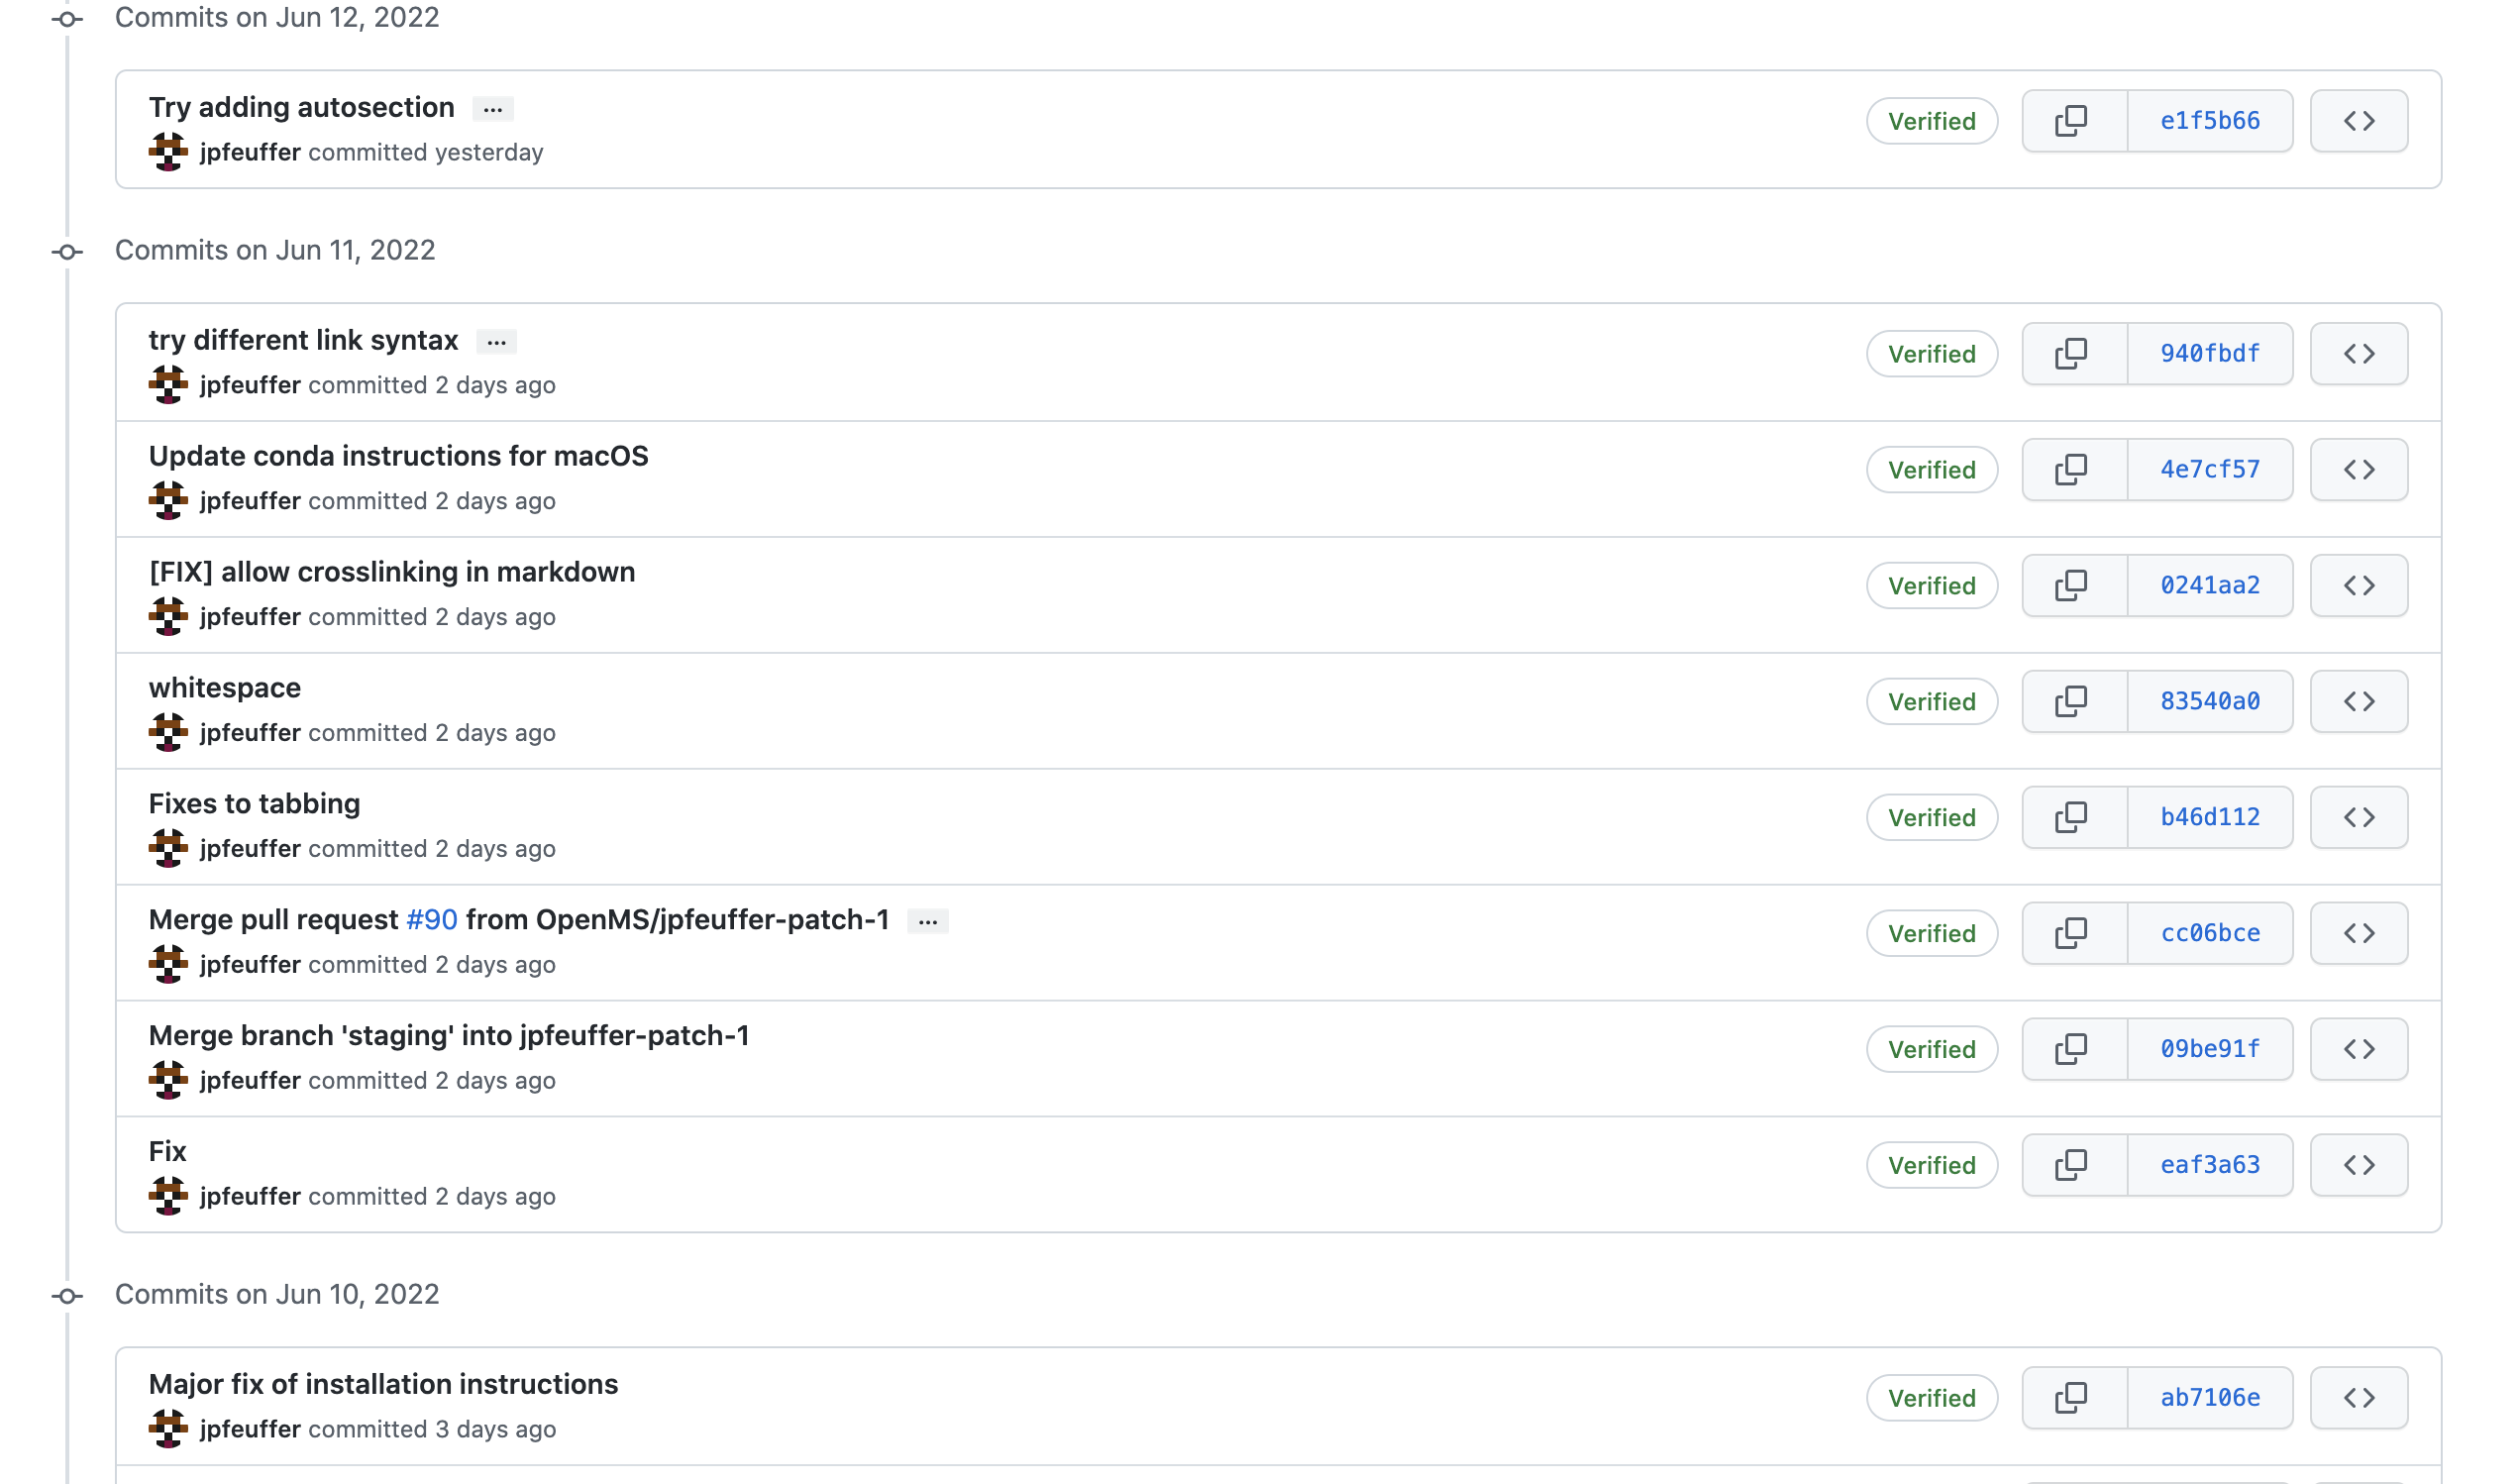Screen dimensions: 2520x1484
Task: Expand Merge pull request #90 description
Action: [927, 922]
